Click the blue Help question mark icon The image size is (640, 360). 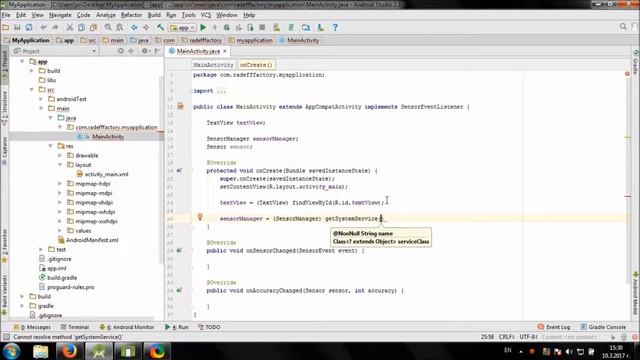[x=335, y=27]
